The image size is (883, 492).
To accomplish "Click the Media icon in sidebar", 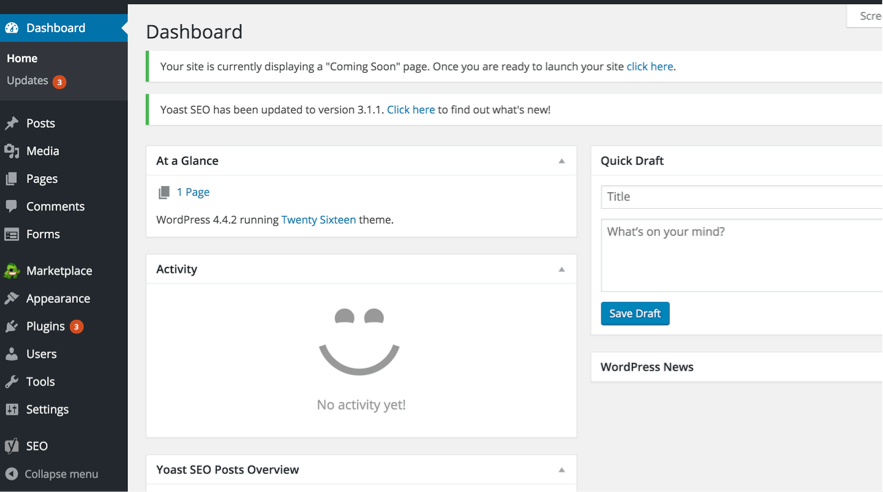I will point(12,151).
